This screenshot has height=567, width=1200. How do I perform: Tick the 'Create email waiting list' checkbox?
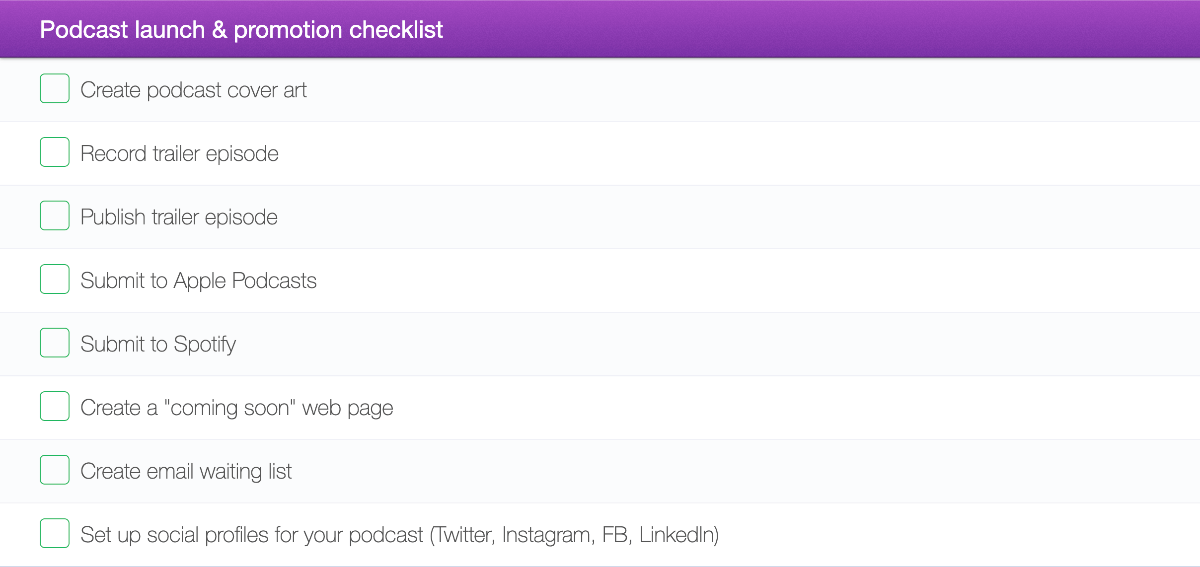[x=55, y=470]
